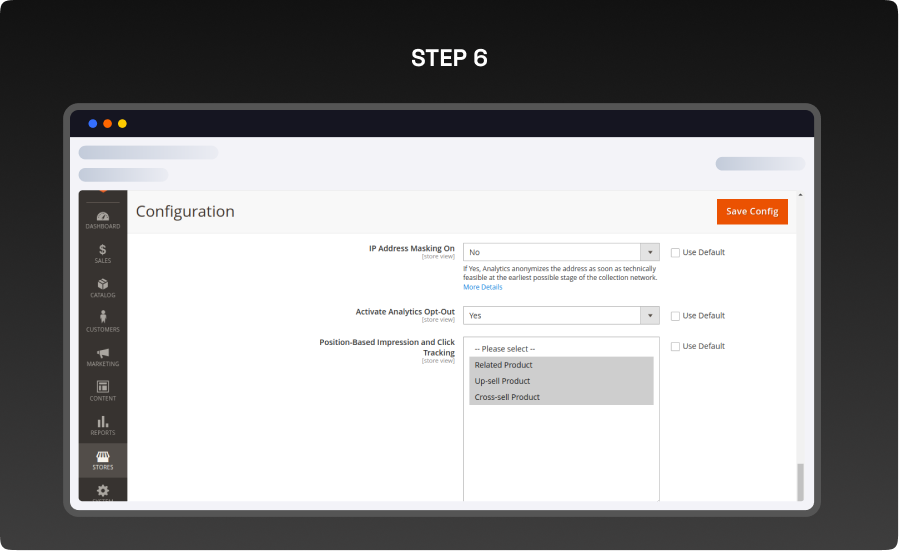The image size is (899, 551).
Task: Open the Dashboard icon in sidebar
Action: coord(102,217)
